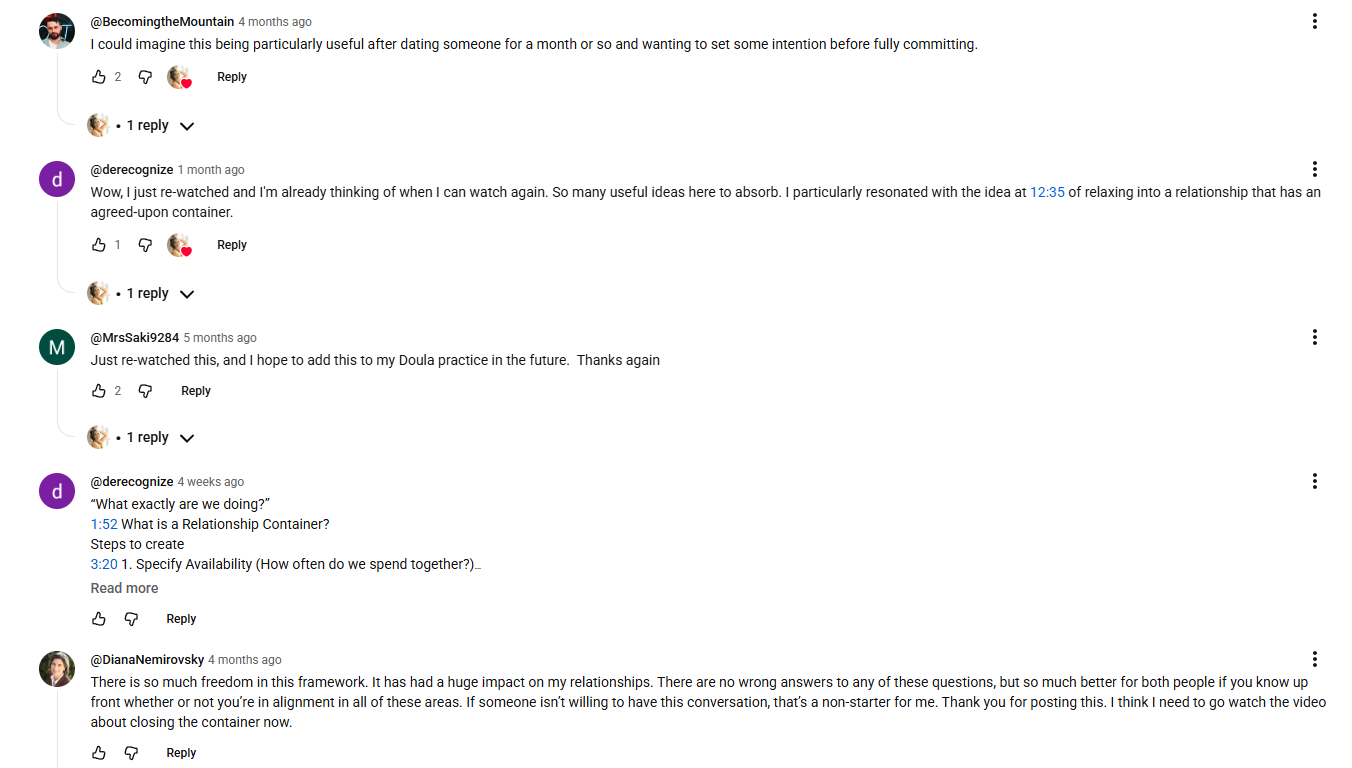Expand the 1 reply under @BecomingtheMountain
This screenshot has height=768, width=1352.
tap(141, 126)
